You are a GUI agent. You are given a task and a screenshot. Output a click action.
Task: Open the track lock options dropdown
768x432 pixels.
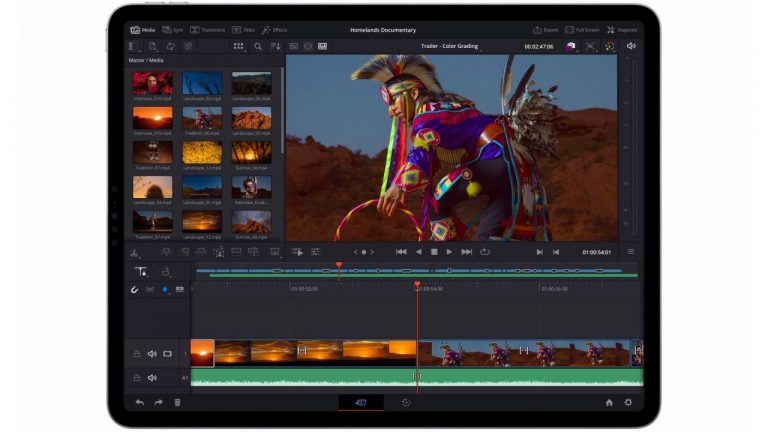click(x=166, y=271)
